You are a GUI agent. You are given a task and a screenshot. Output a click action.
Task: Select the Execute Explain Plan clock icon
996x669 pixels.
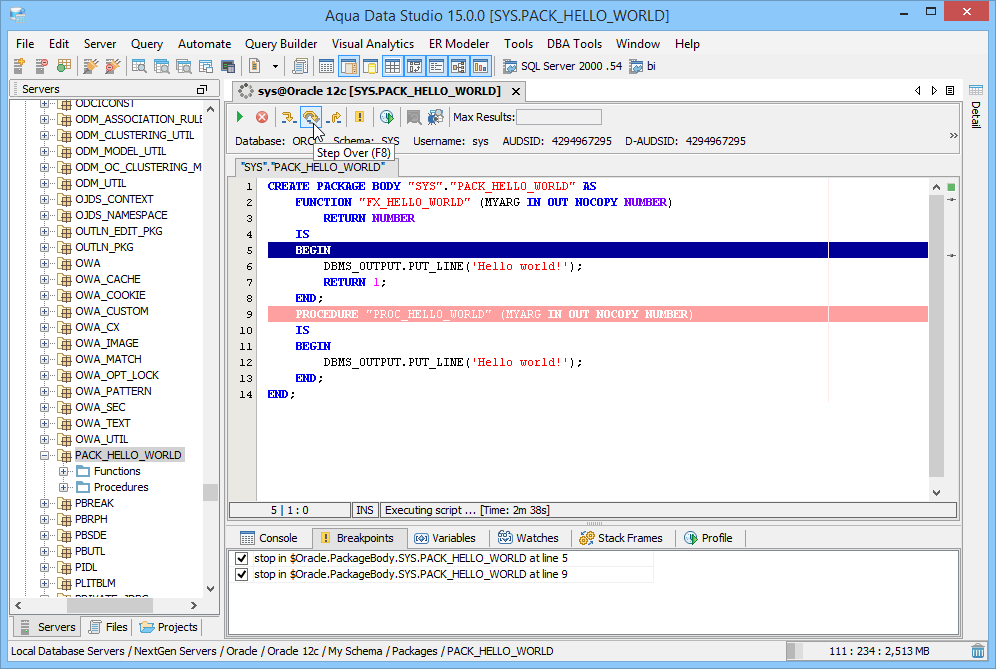pyautogui.click(x=388, y=117)
